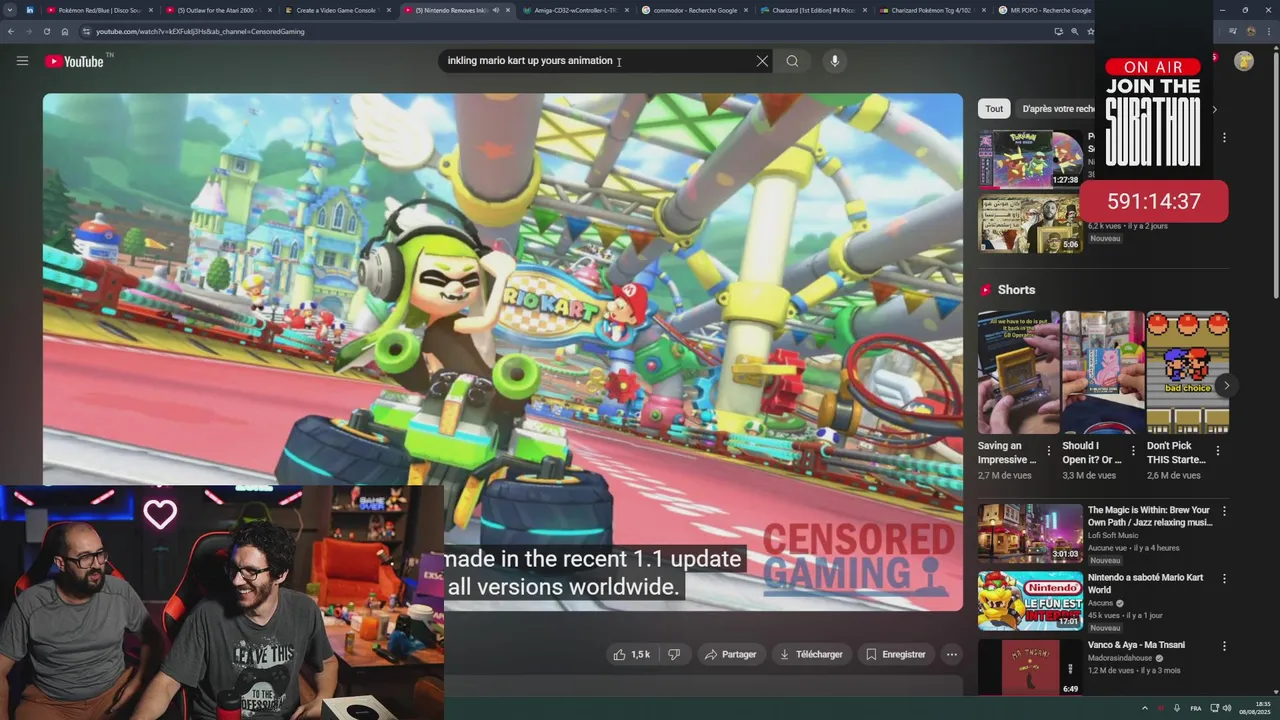The height and width of the screenshot is (720, 1280).
Task: Close the 'Nintendo Removes Inkling' browser tab
Action: 507,10
